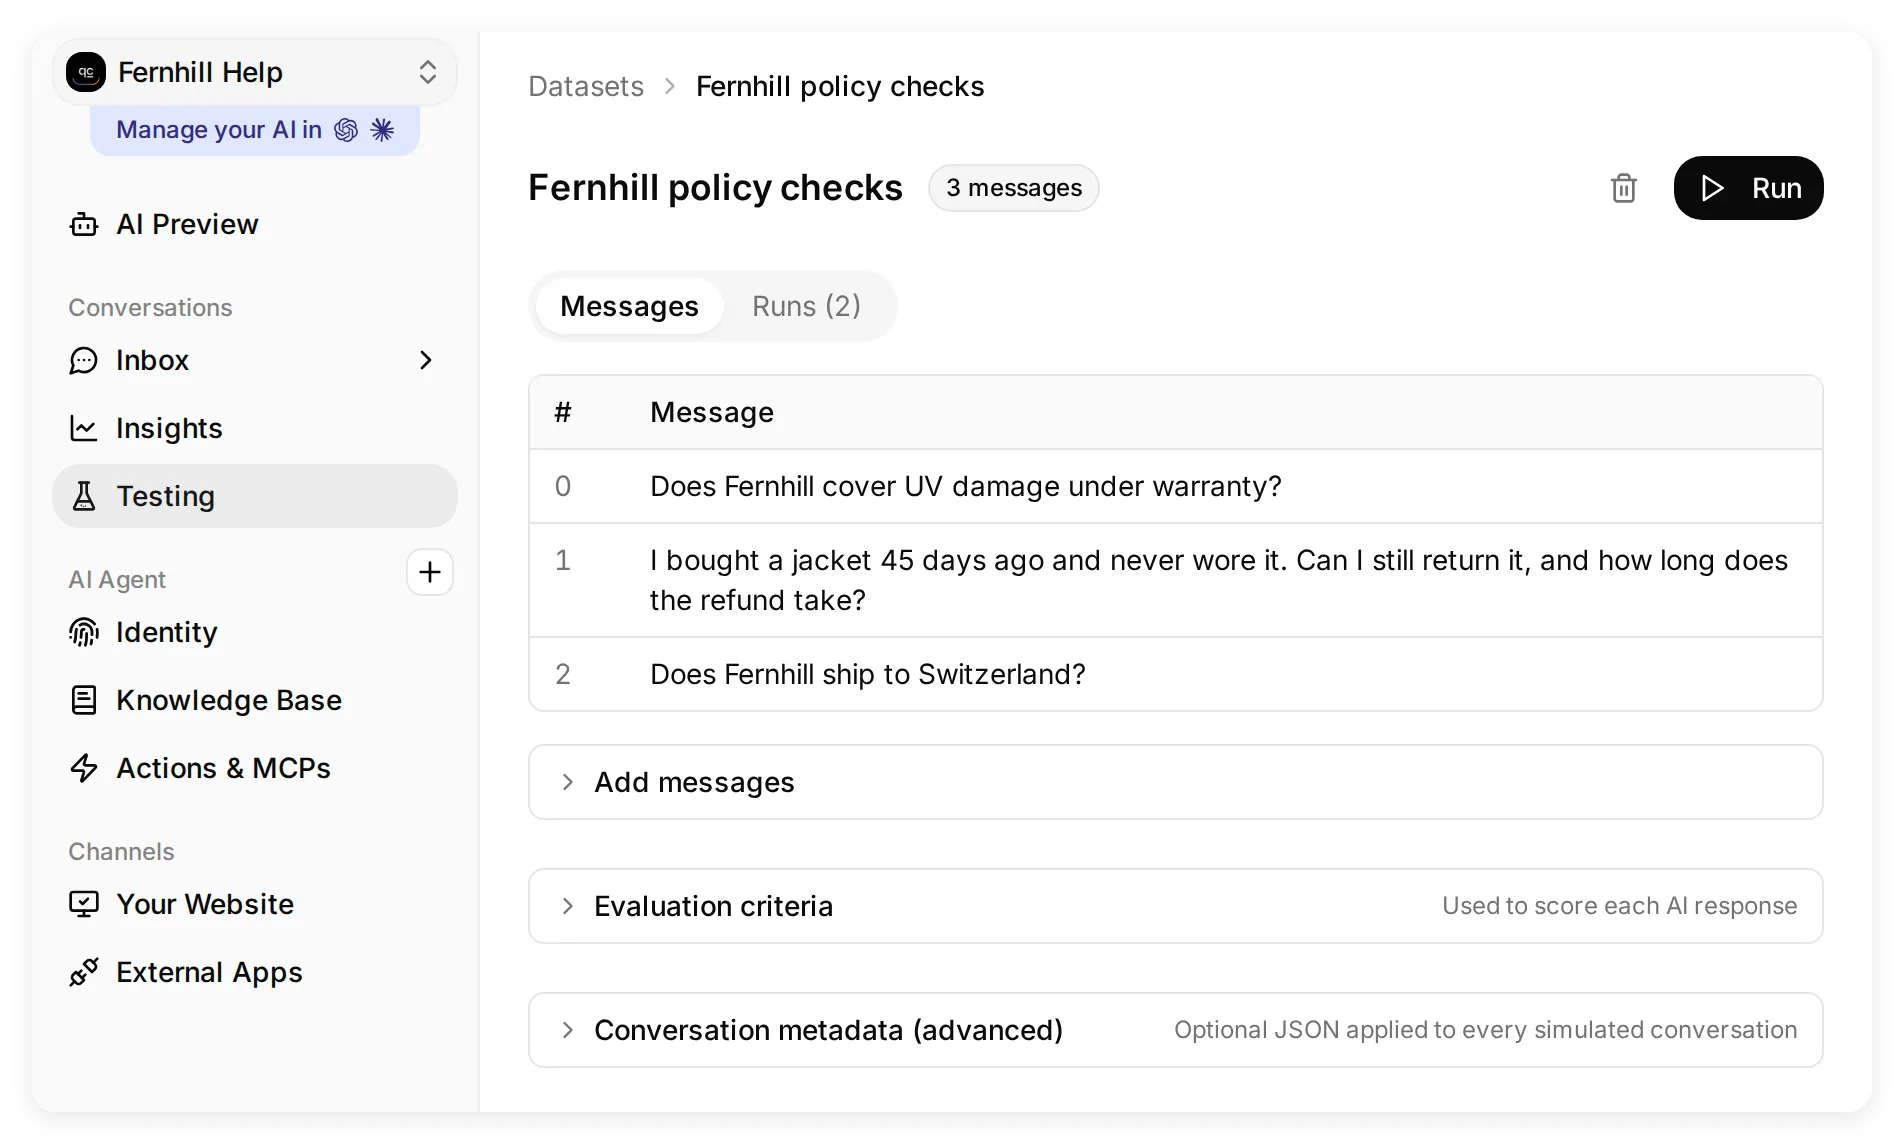Expand the Add messages section
Image resolution: width=1904 pixels, height=1144 pixels.
point(1176,782)
